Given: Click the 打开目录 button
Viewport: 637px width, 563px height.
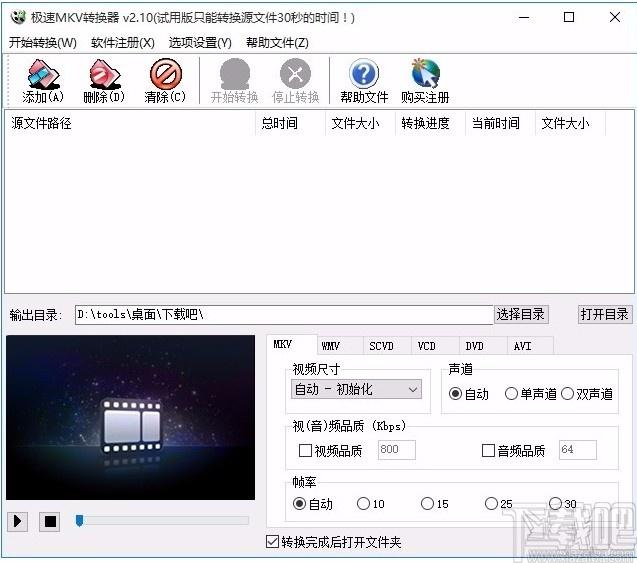Looking at the screenshot, I should (x=605, y=314).
